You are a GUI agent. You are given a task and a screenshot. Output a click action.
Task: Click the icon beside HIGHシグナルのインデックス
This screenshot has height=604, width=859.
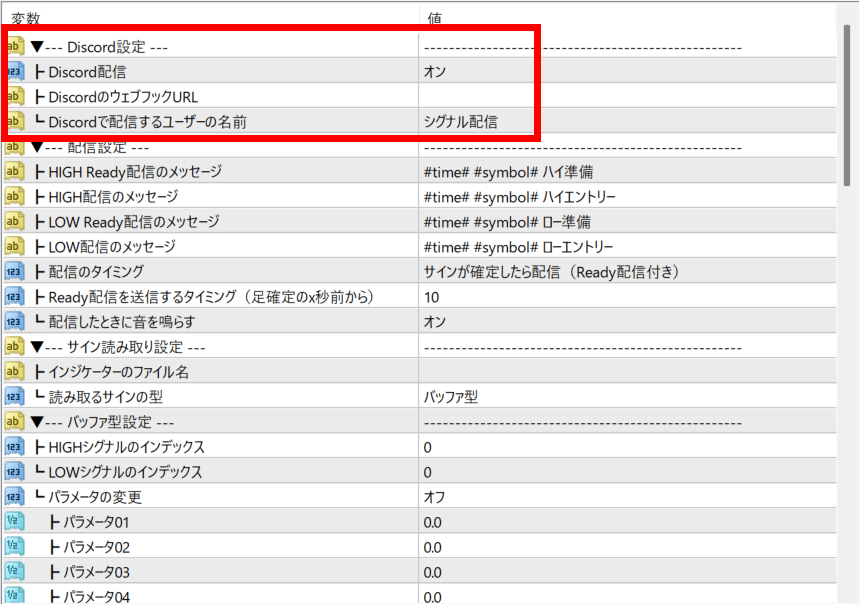(x=14, y=447)
